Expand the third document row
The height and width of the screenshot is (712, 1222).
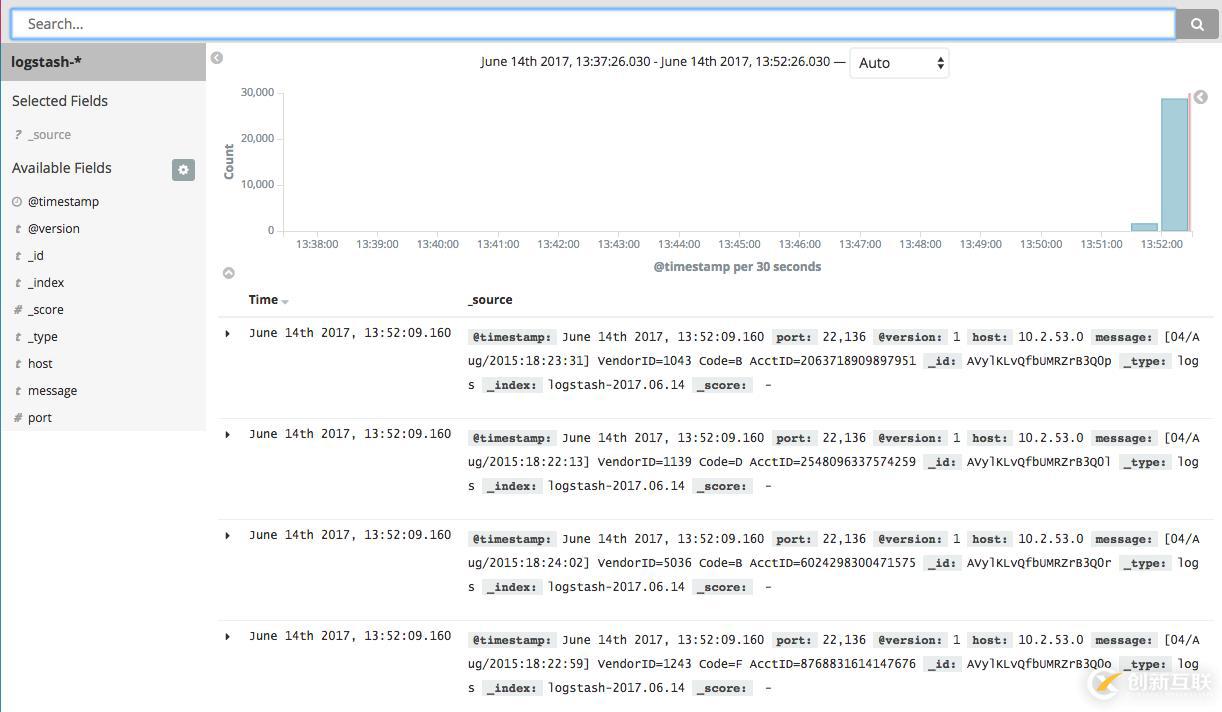(x=227, y=536)
